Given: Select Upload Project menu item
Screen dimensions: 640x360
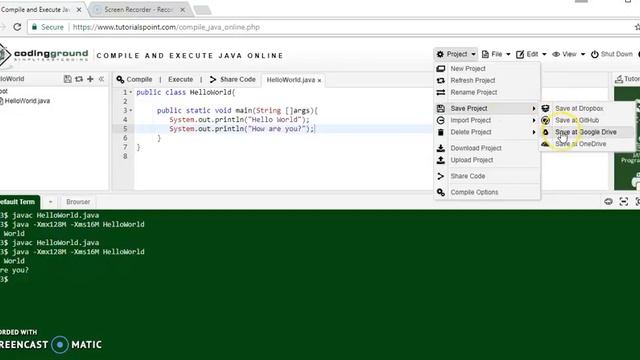Looking at the screenshot, I should [x=487, y=160].
